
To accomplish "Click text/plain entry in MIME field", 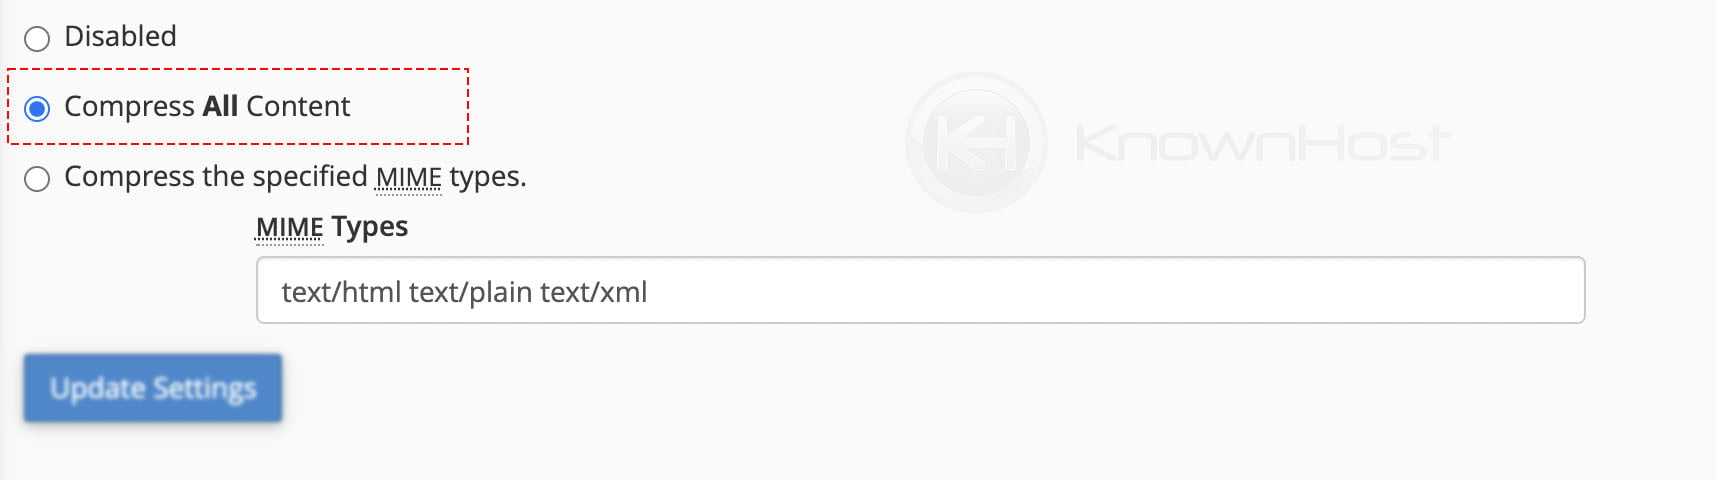I will tap(470, 292).
